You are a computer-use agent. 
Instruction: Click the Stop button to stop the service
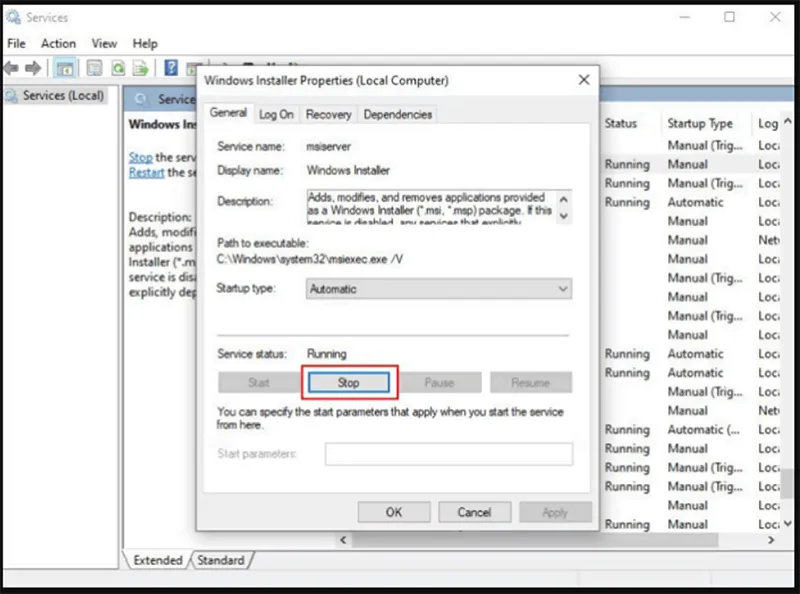point(349,382)
